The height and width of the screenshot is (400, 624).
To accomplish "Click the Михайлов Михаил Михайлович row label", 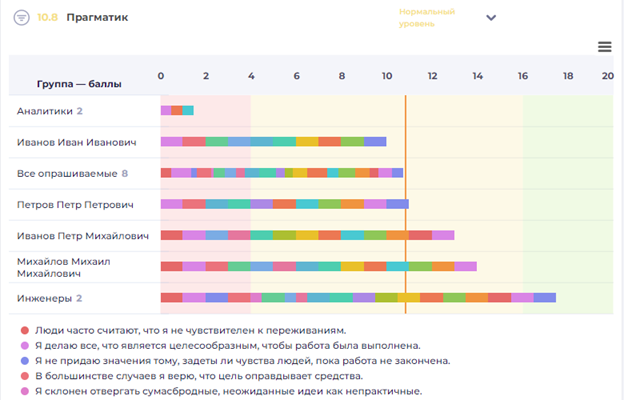I will (x=66, y=267).
